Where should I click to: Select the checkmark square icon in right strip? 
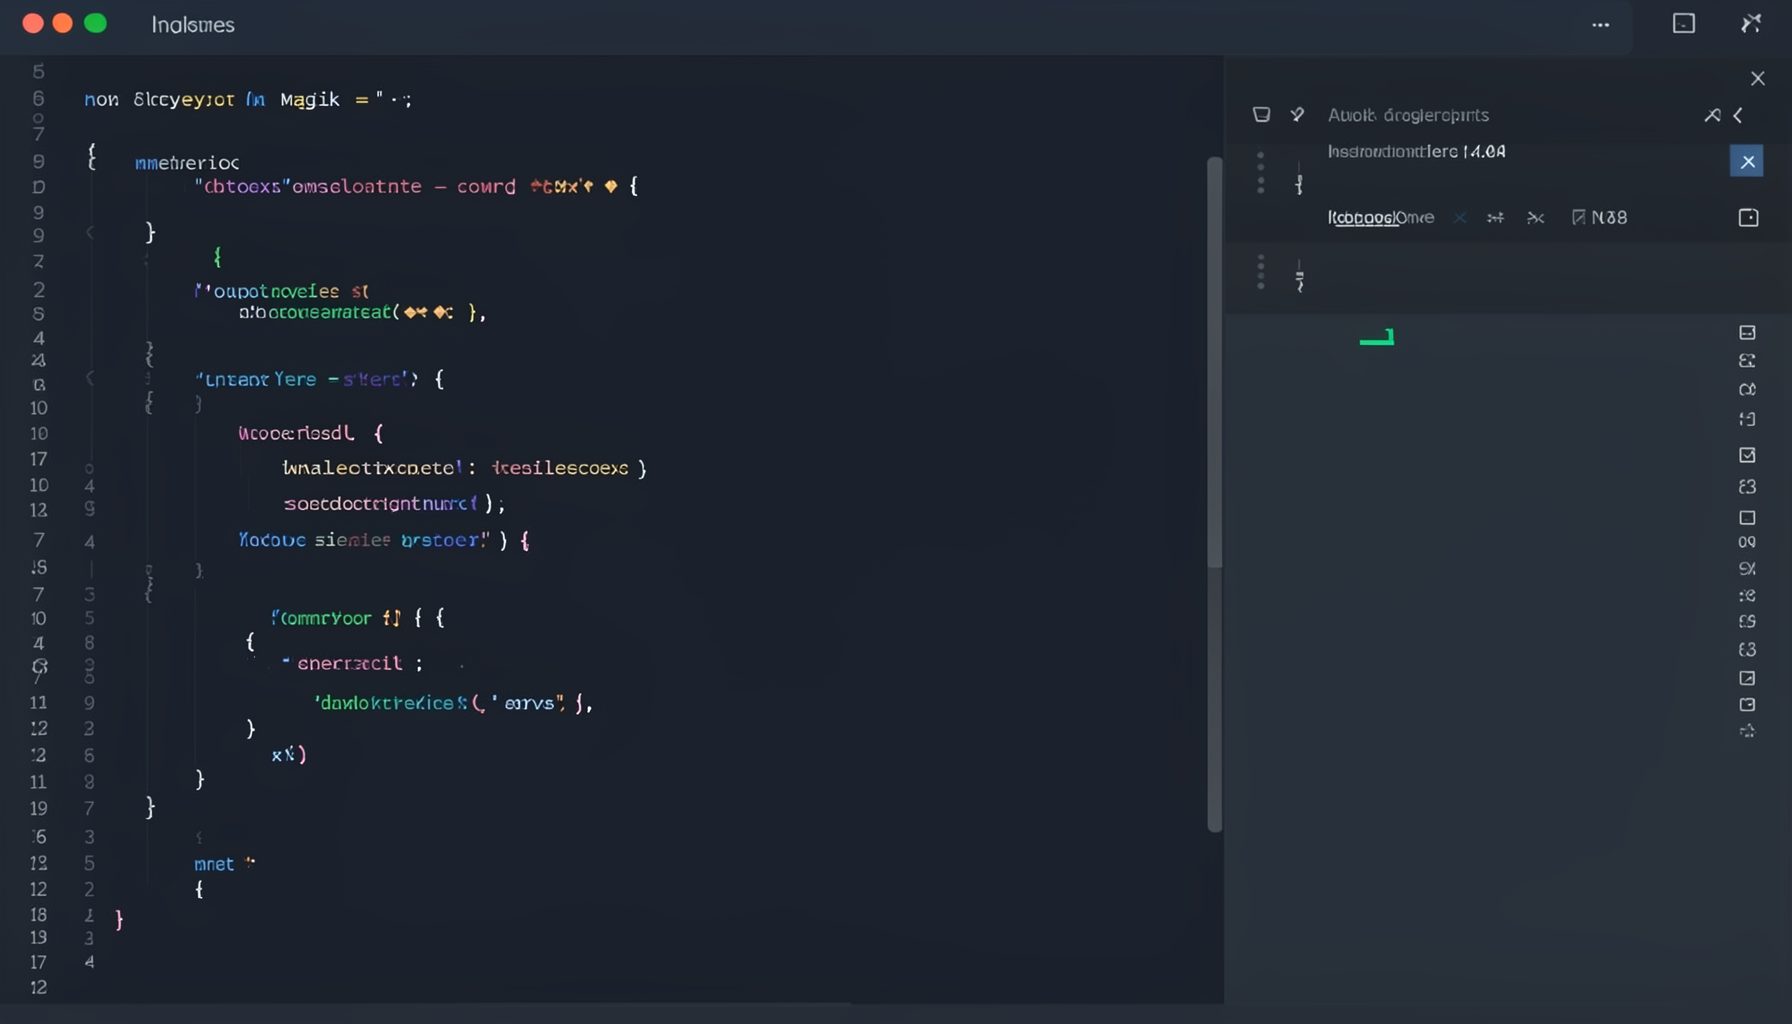(x=1747, y=455)
